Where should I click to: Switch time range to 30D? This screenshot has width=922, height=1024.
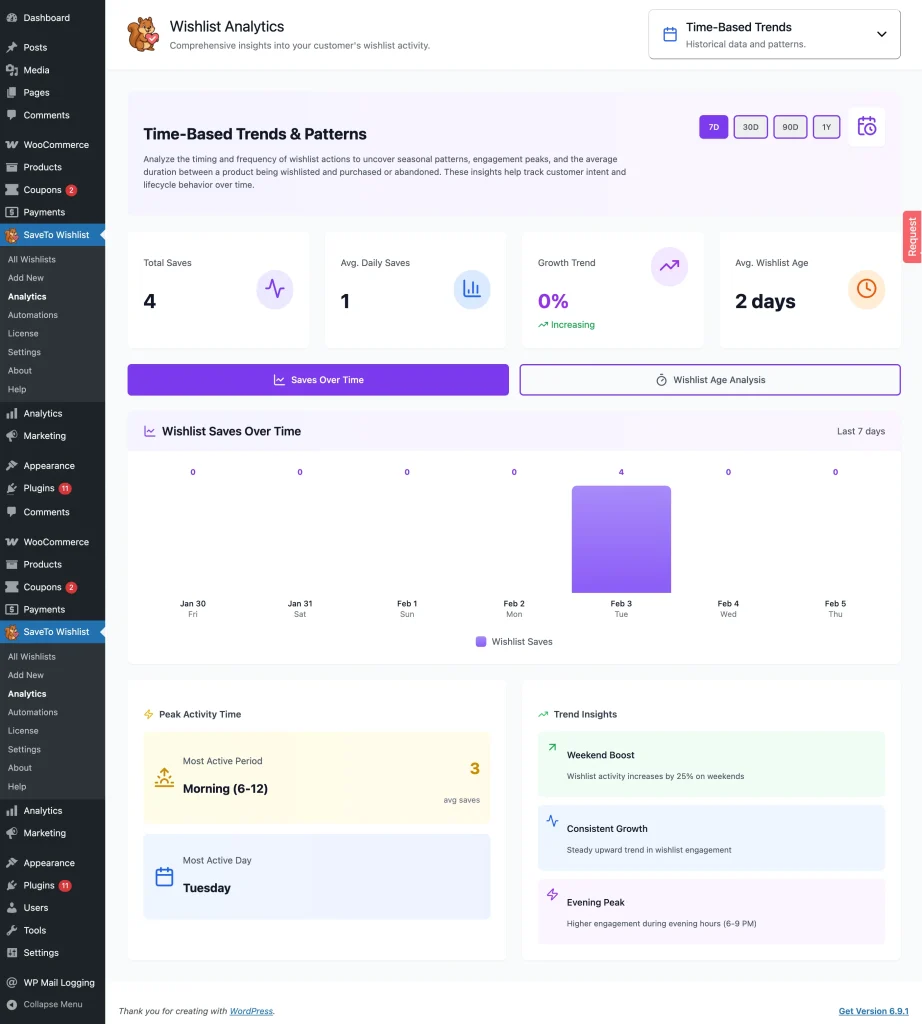[750, 127]
